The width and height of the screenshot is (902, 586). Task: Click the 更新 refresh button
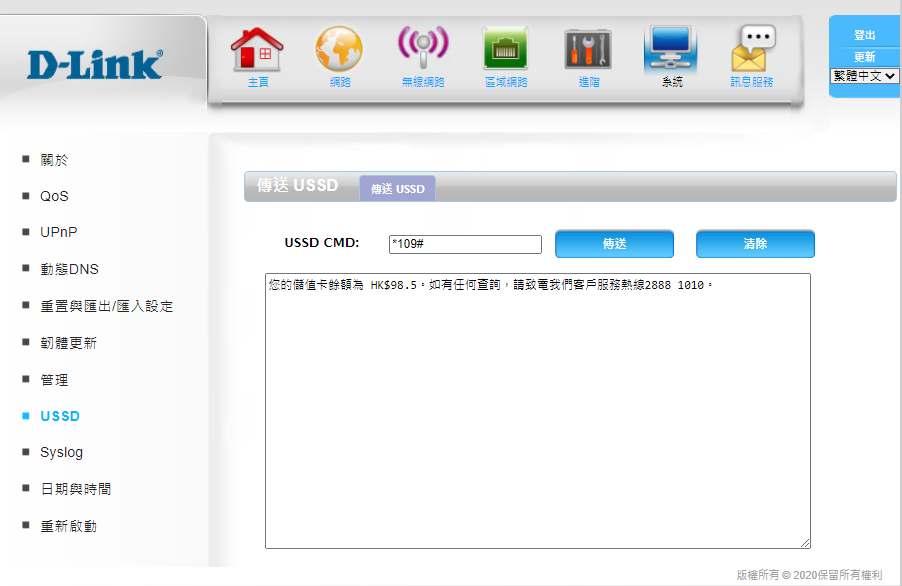click(x=865, y=56)
